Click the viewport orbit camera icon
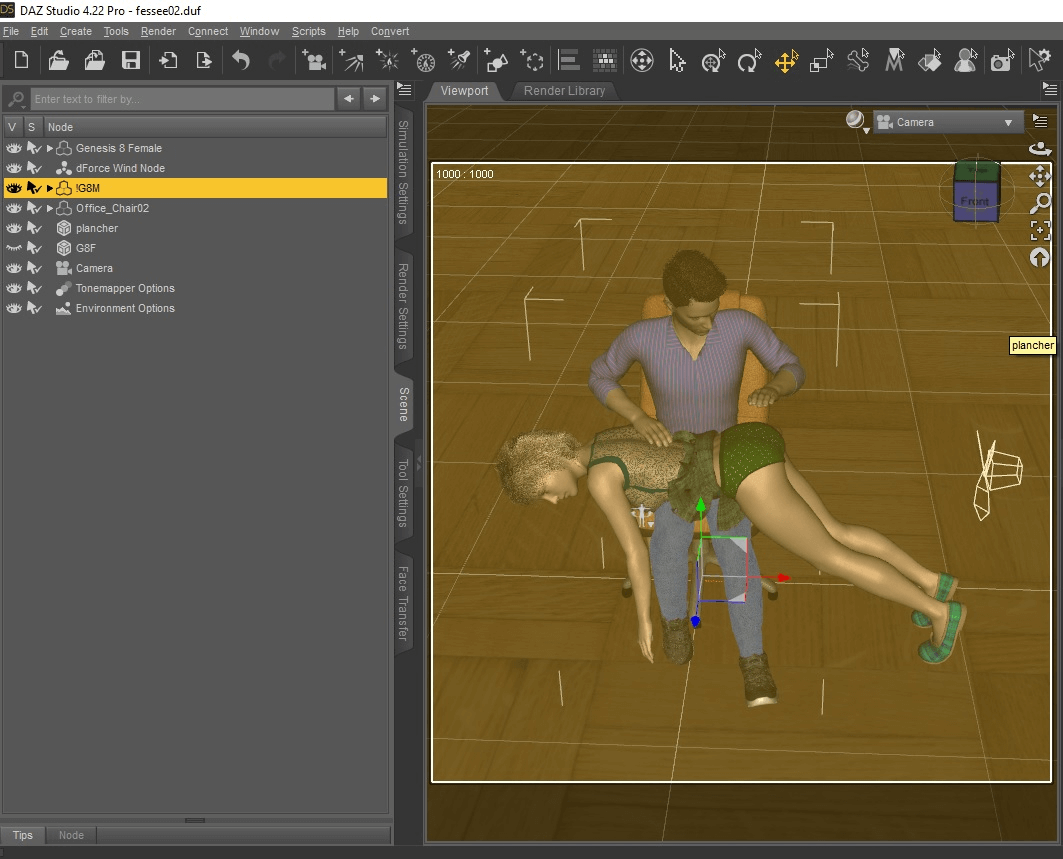The width and height of the screenshot is (1063, 859). (1040, 149)
